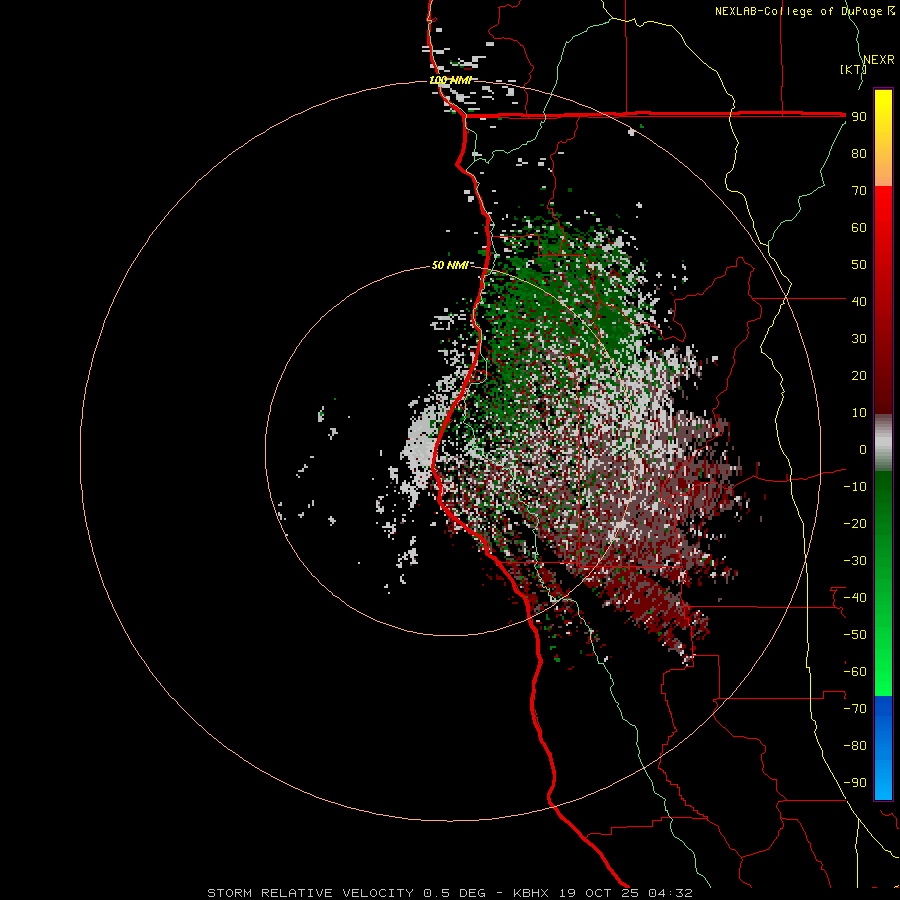The image size is (900, 900).
Task: Click the -50 scale label
Action: point(855,635)
